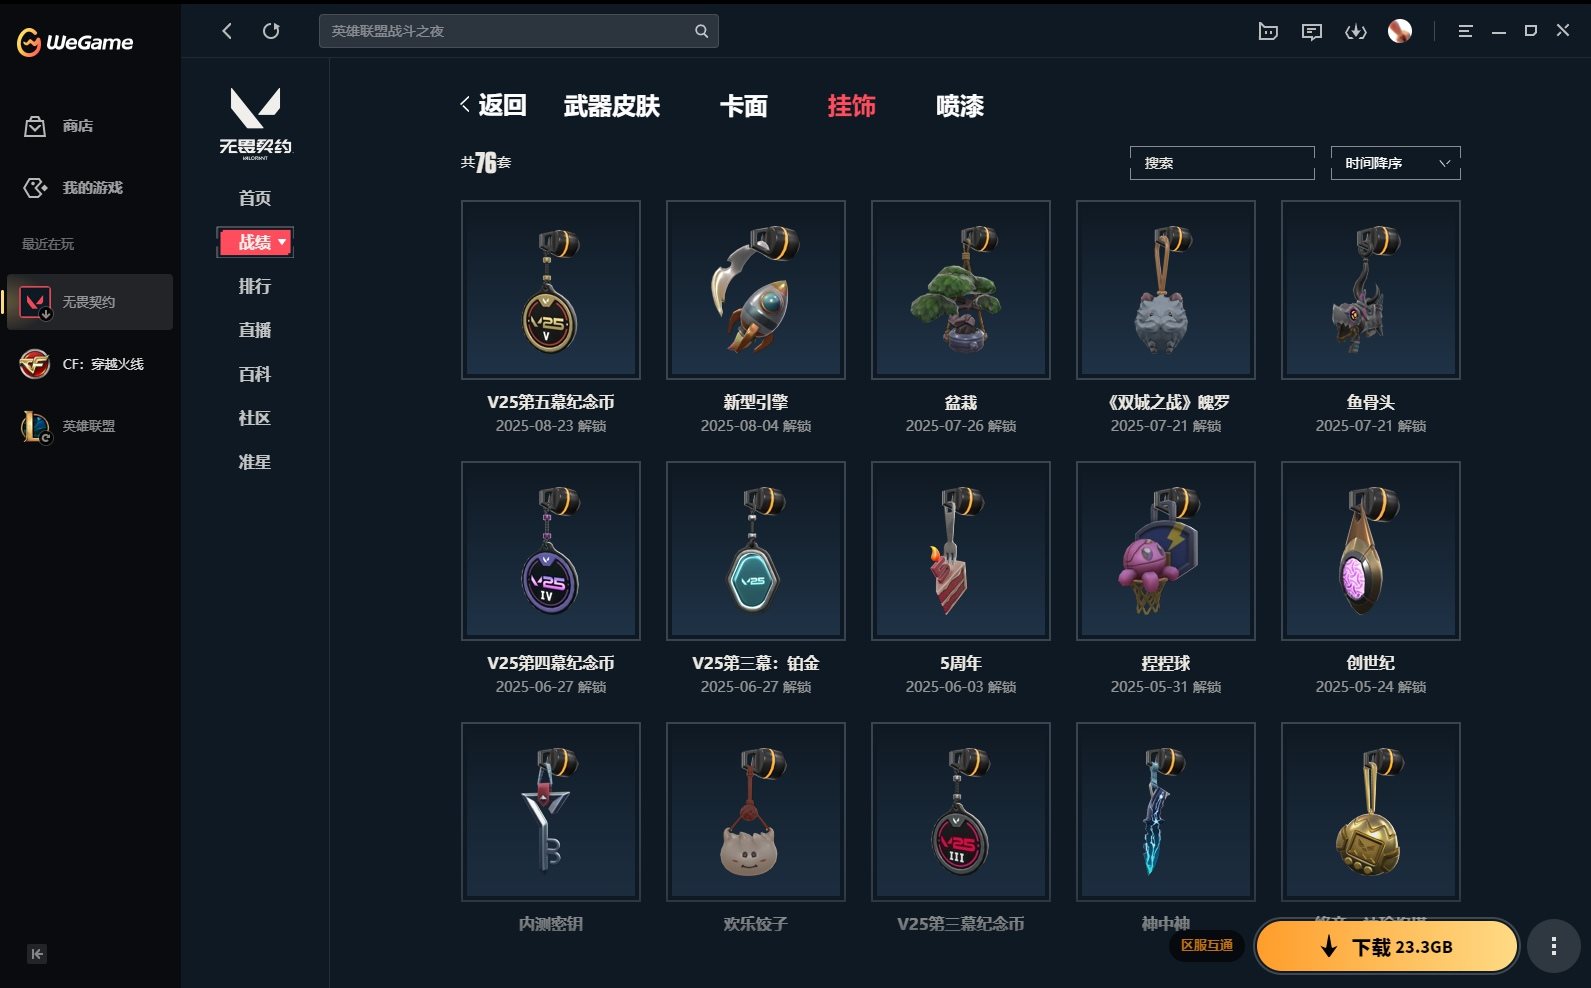The width and height of the screenshot is (1591, 988).
Task: Collapse the sidebar with the bottom-left icon
Action: point(37,954)
